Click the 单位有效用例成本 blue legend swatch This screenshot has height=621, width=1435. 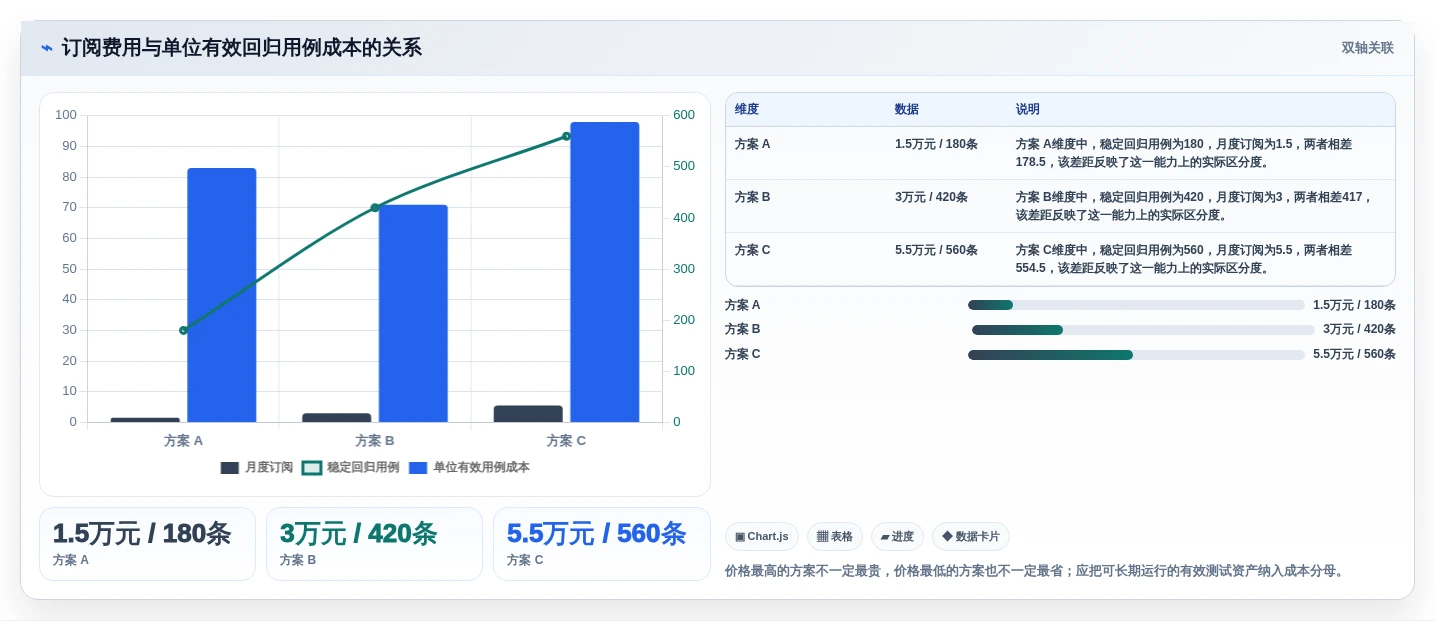tap(418, 467)
